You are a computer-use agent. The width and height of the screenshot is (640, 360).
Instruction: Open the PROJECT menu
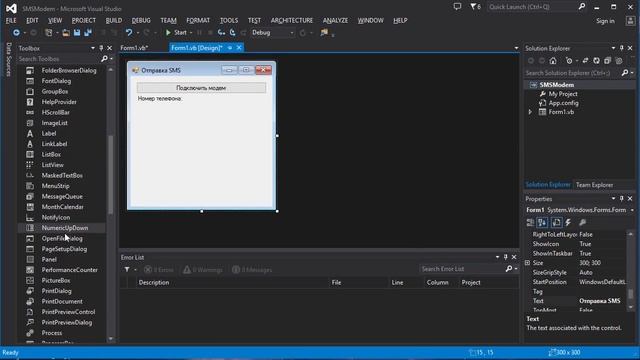click(83, 20)
